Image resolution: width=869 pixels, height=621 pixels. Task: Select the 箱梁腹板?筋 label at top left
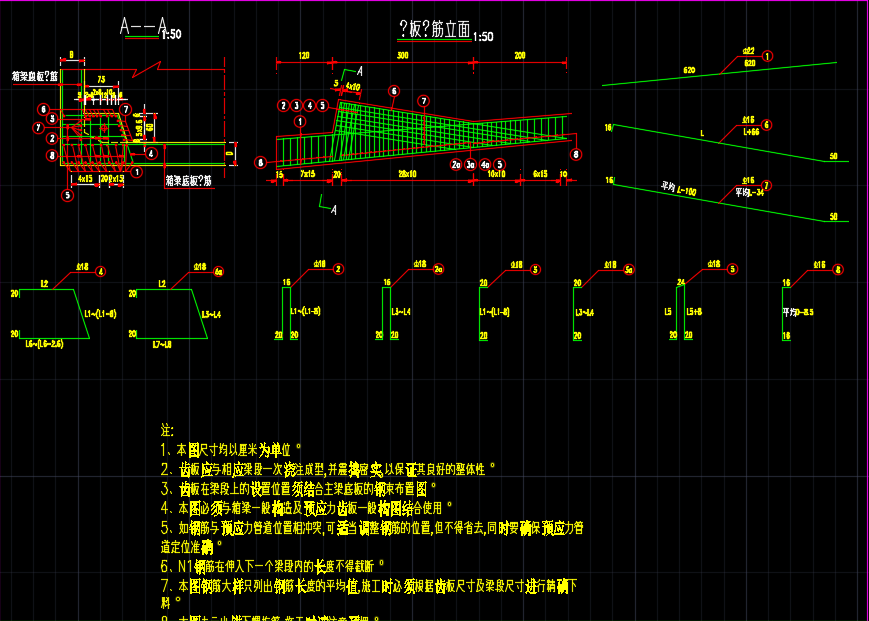(34, 75)
